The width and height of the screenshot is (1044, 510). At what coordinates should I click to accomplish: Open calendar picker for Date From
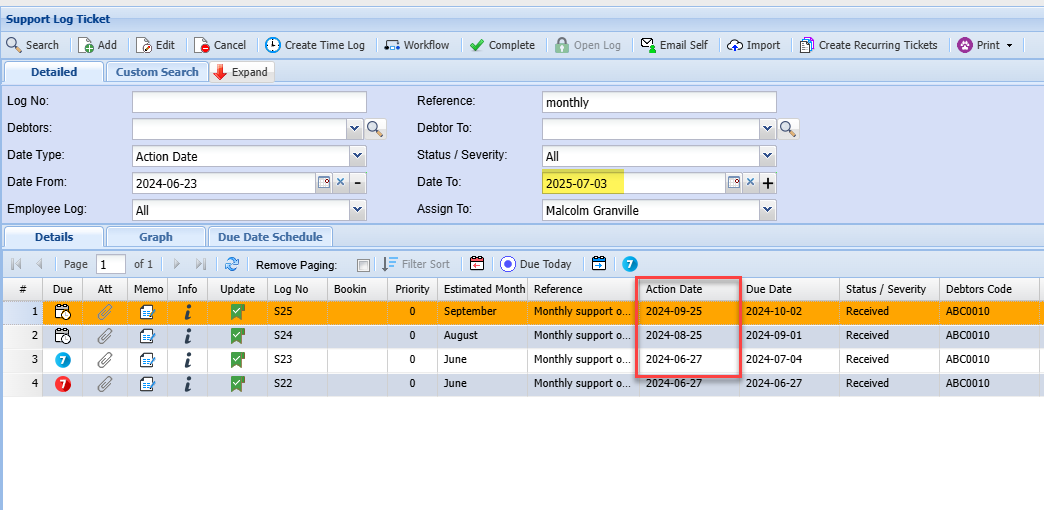324,182
